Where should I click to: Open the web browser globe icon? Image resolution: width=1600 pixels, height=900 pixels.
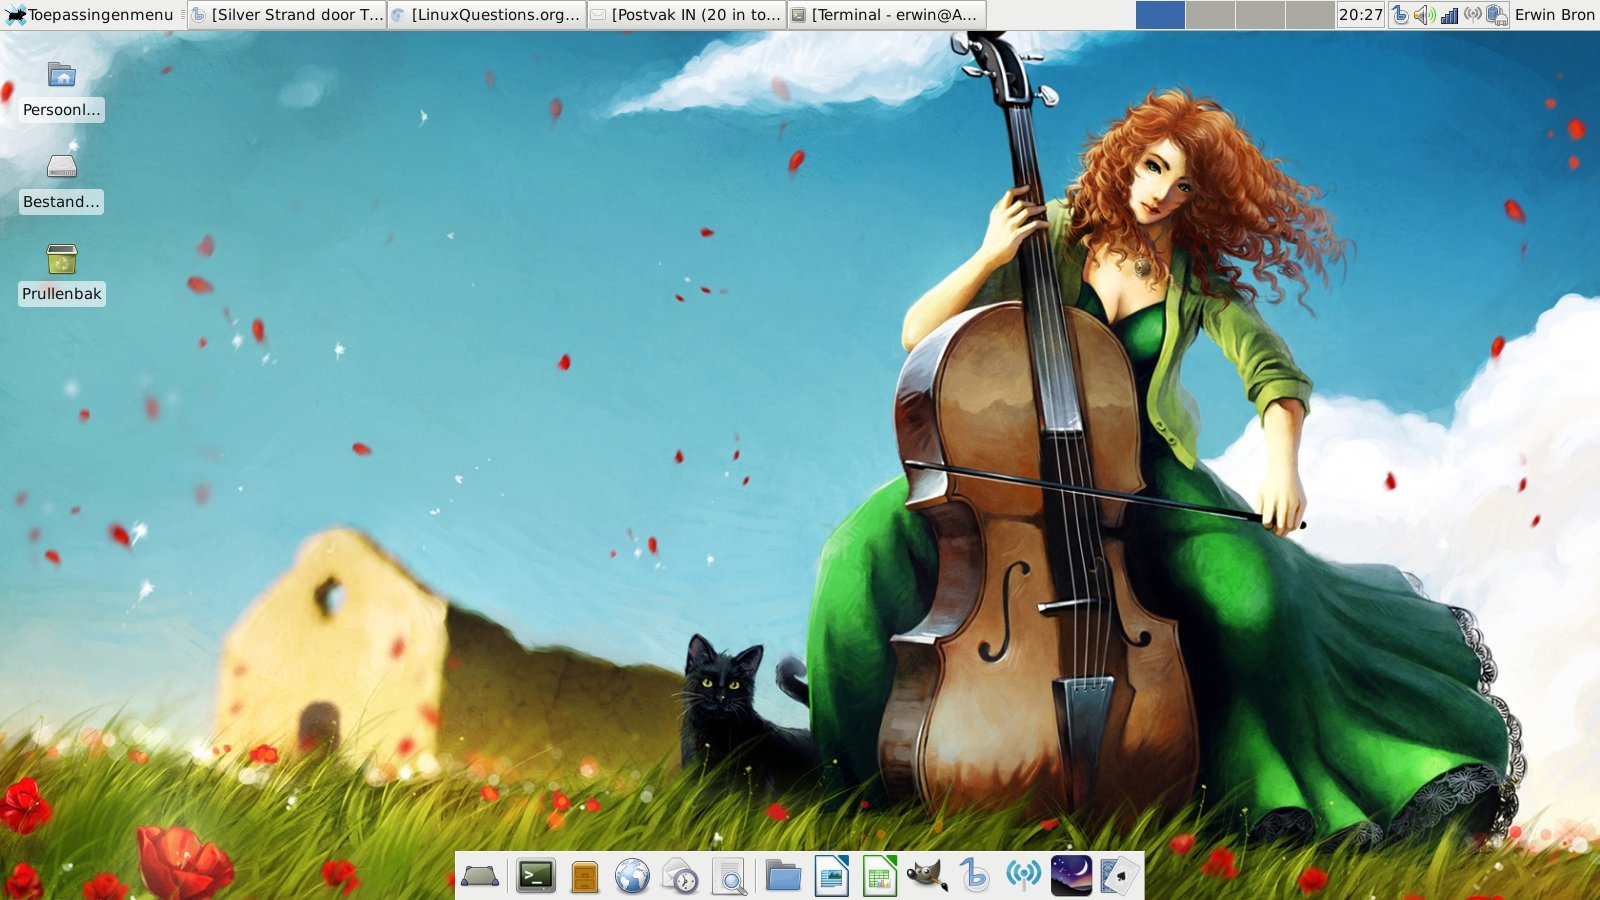[632, 877]
